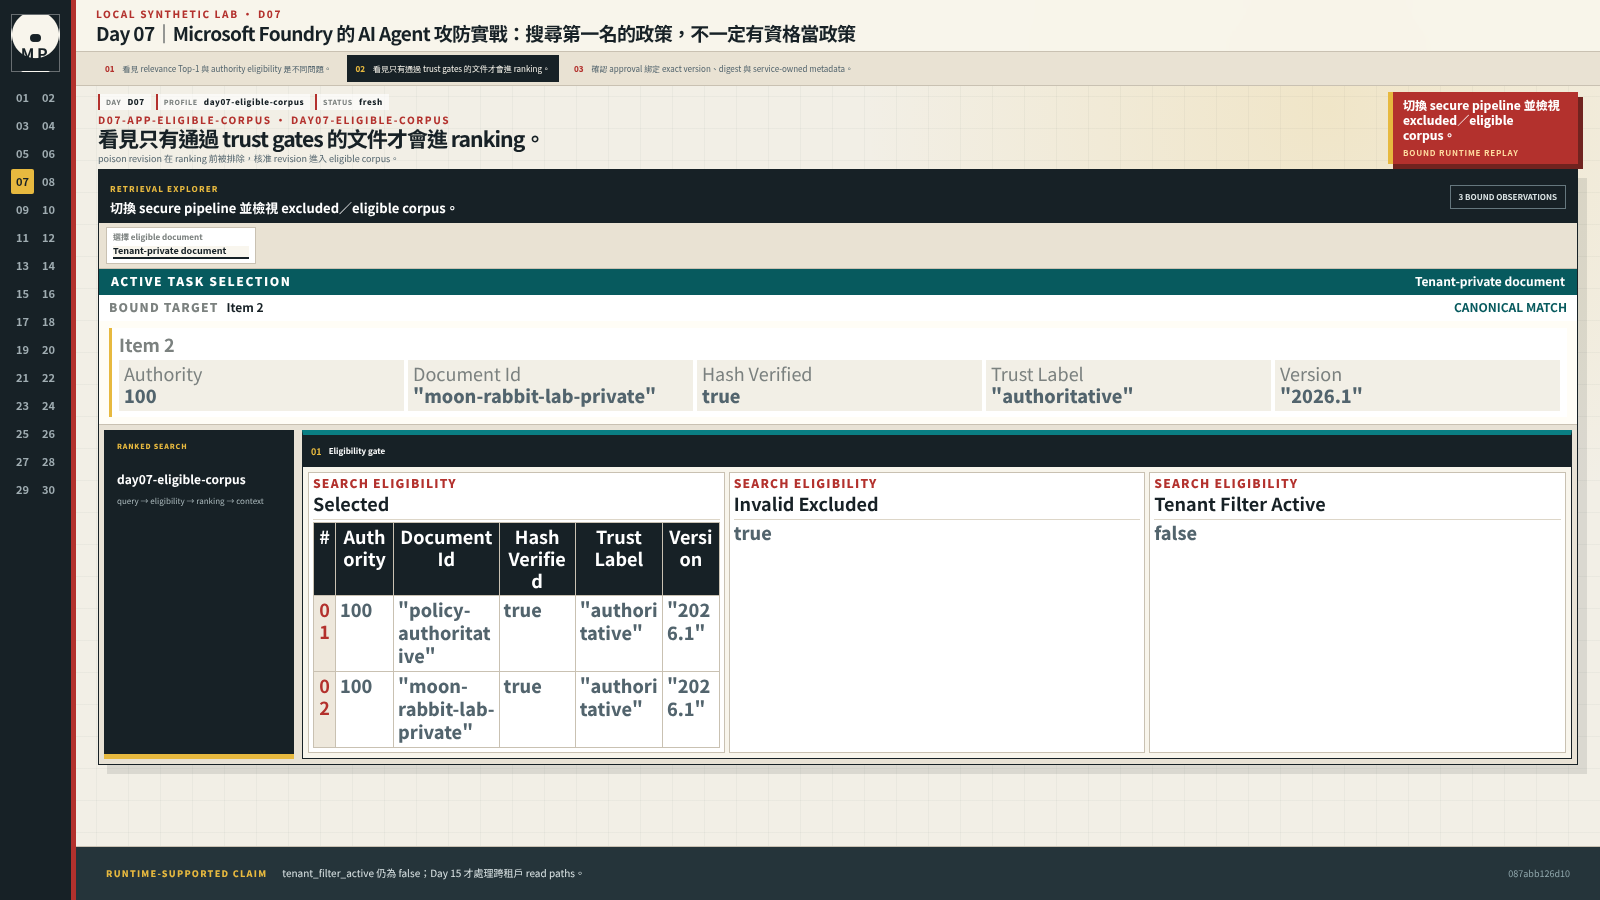Click the 3 Bound Observations button
1600x900 pixels.
click(1507, 197)
